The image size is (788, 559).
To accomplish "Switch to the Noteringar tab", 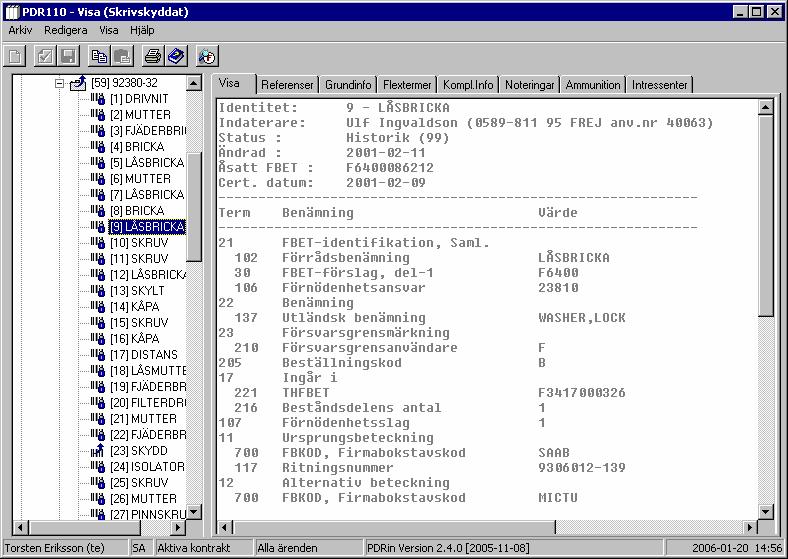I will pyautogui.click(x=530, y=85).
